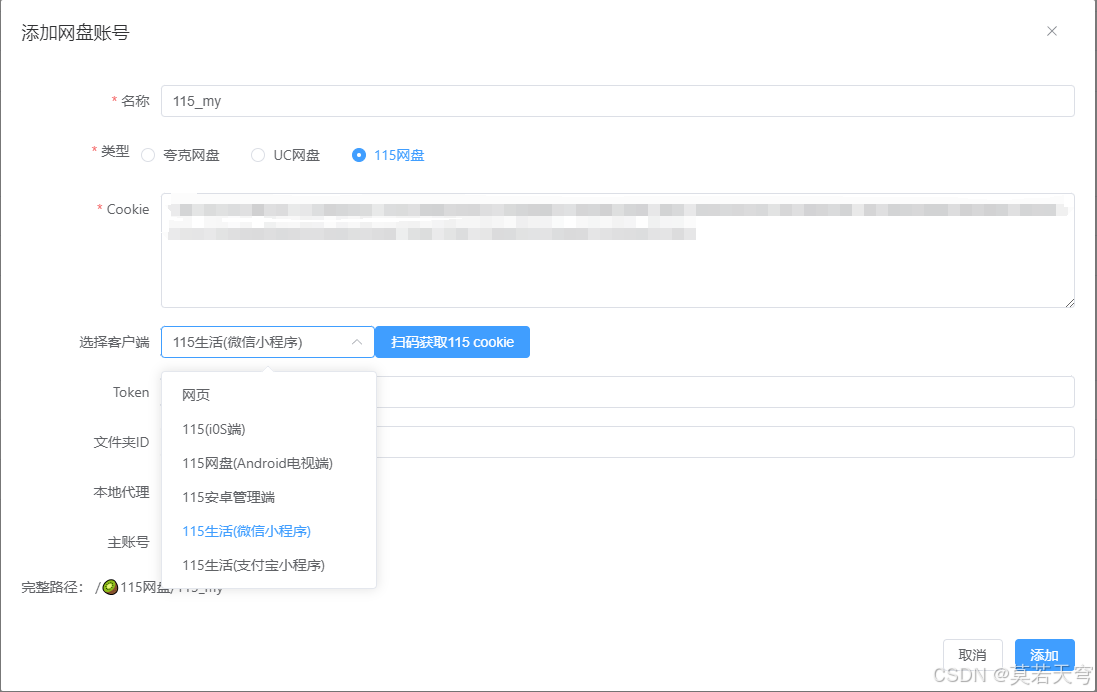Choose 115生活(微信小程序) option

(x=269, y=531)
